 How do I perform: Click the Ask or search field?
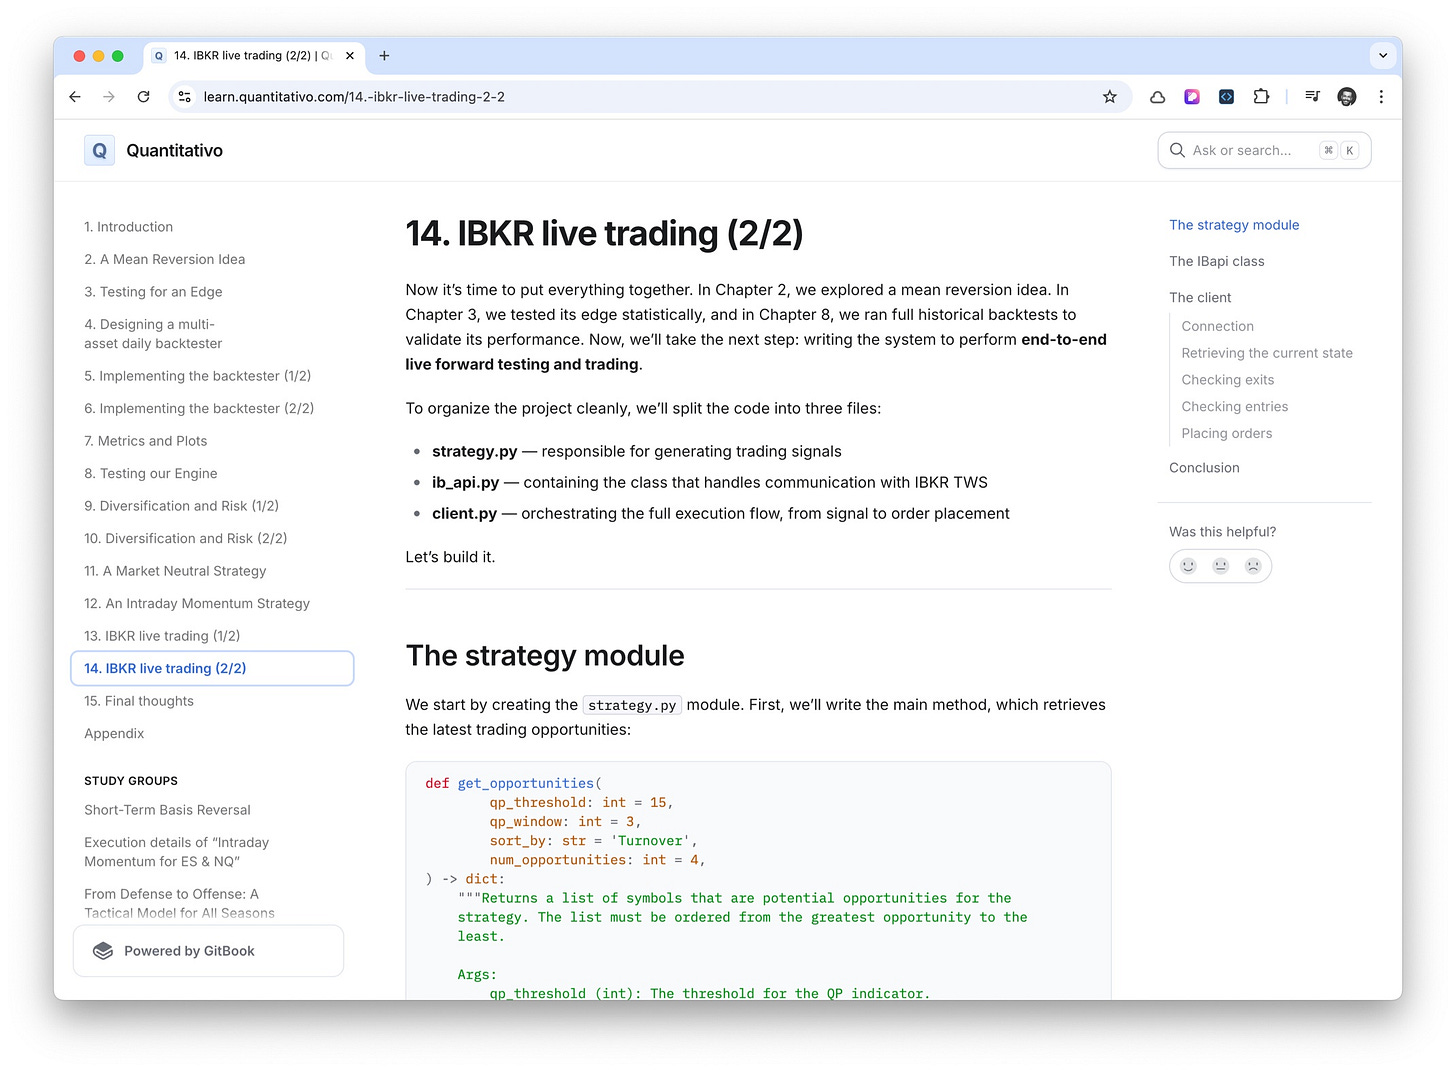click(x=1264, y=151)
